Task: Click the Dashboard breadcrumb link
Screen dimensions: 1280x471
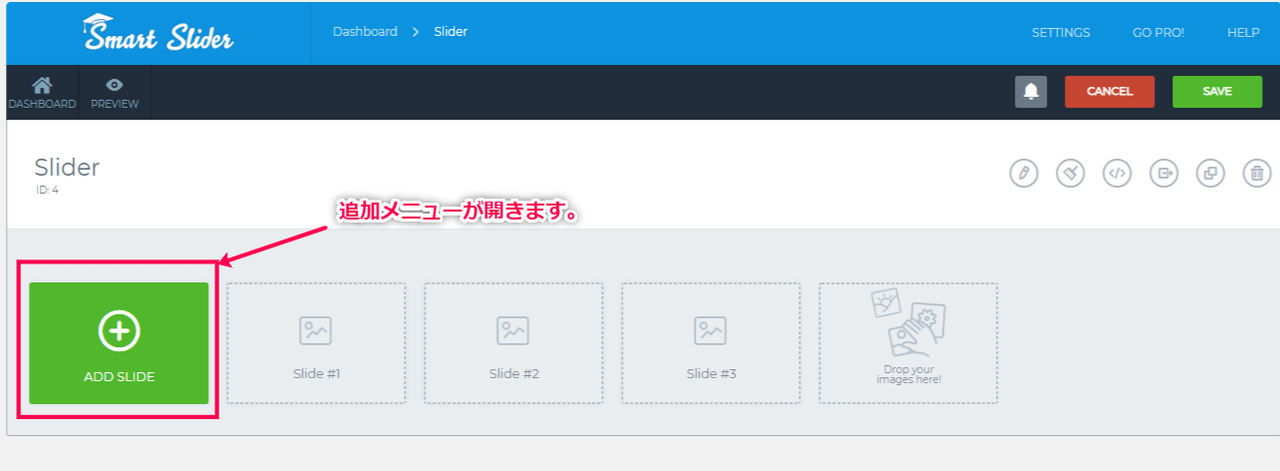Action: pyautogui.click(x=365, y=32)
